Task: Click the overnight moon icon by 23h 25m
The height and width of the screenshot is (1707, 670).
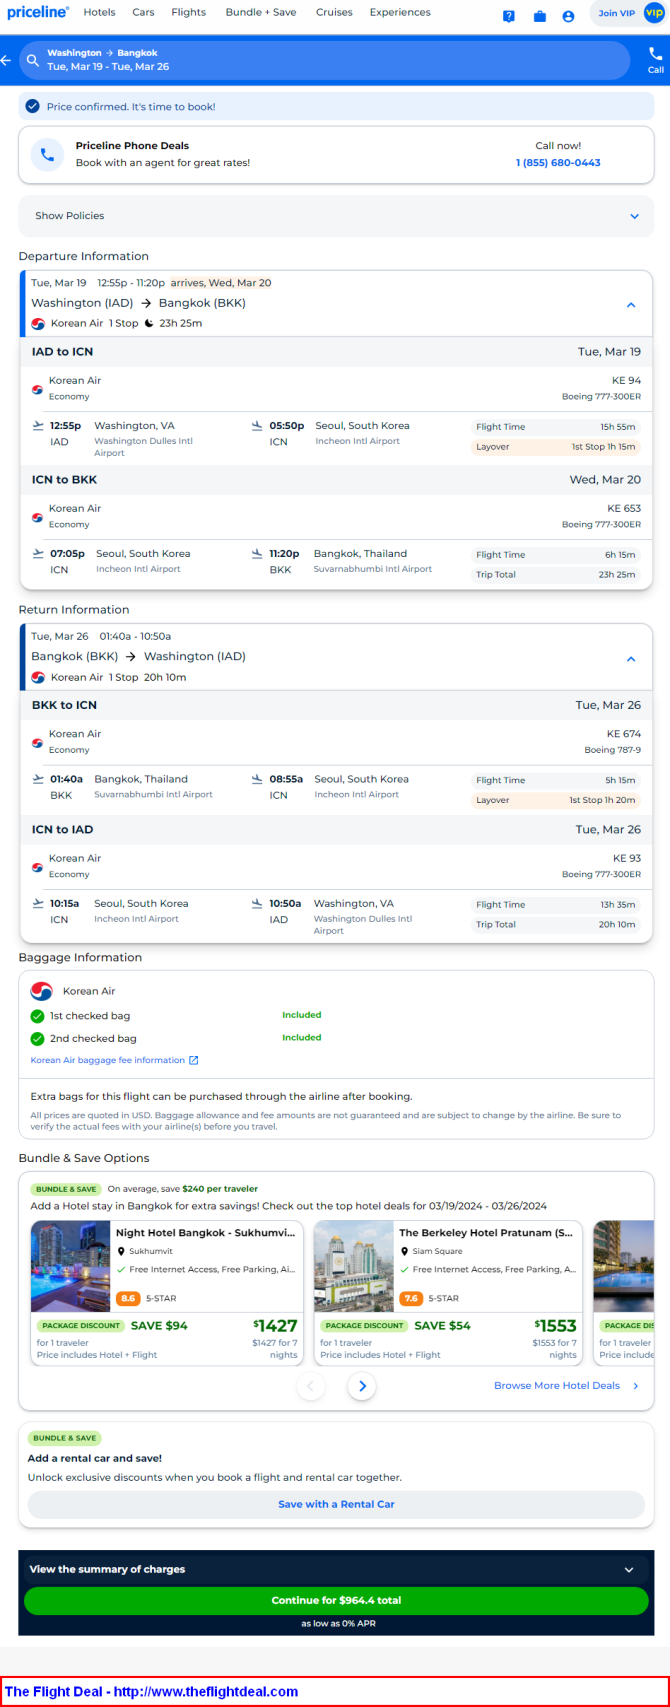Action: [150, 323]
